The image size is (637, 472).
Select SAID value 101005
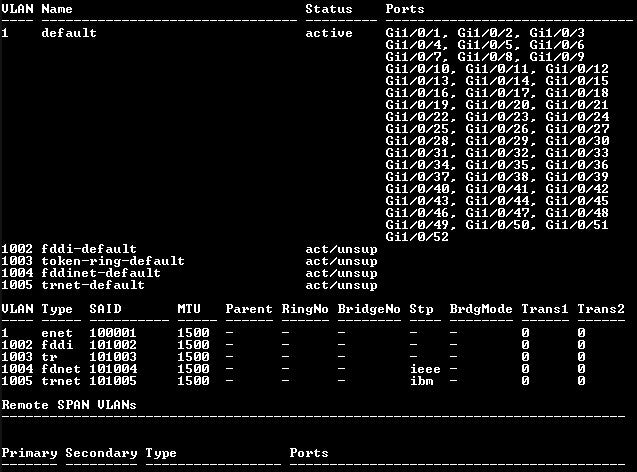(x=113, y=381)
